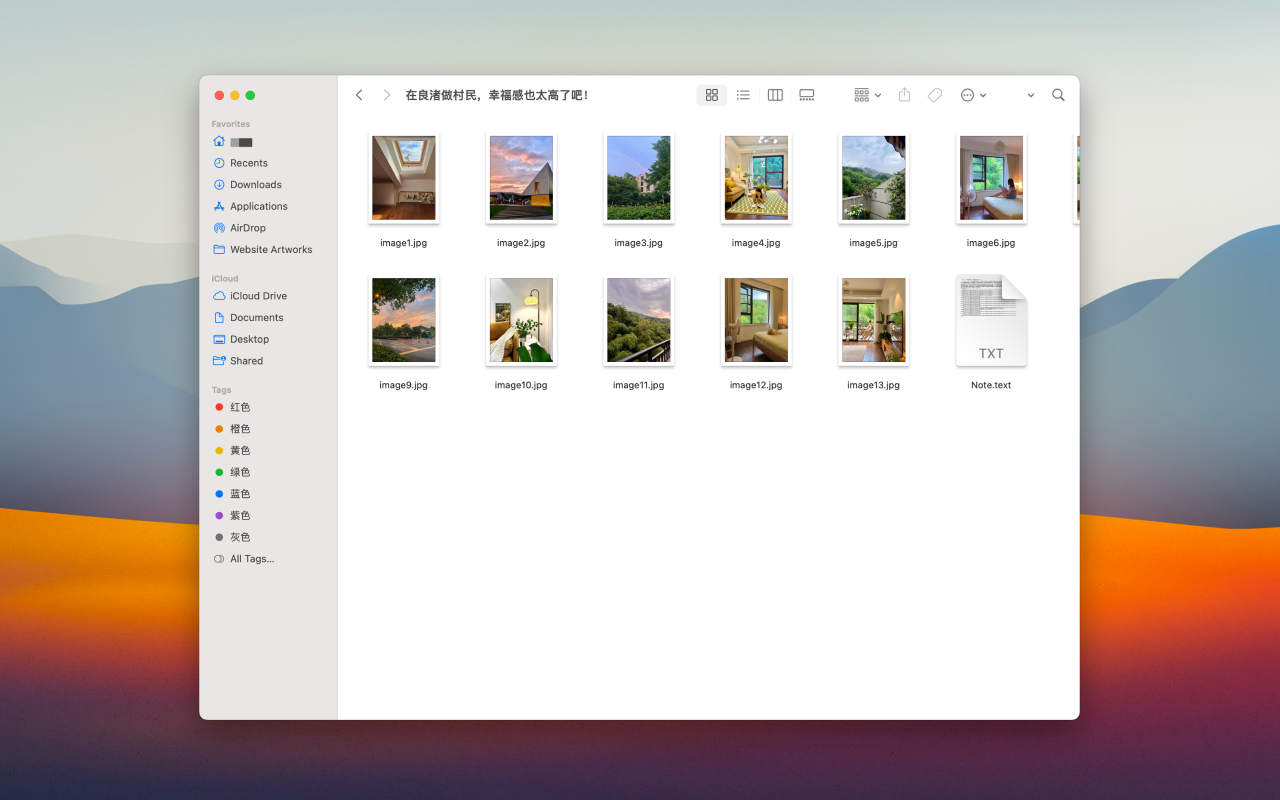Screen dimensions: 1280x800
Task: Click the Note.text file name
Action: tap(991, 385)
